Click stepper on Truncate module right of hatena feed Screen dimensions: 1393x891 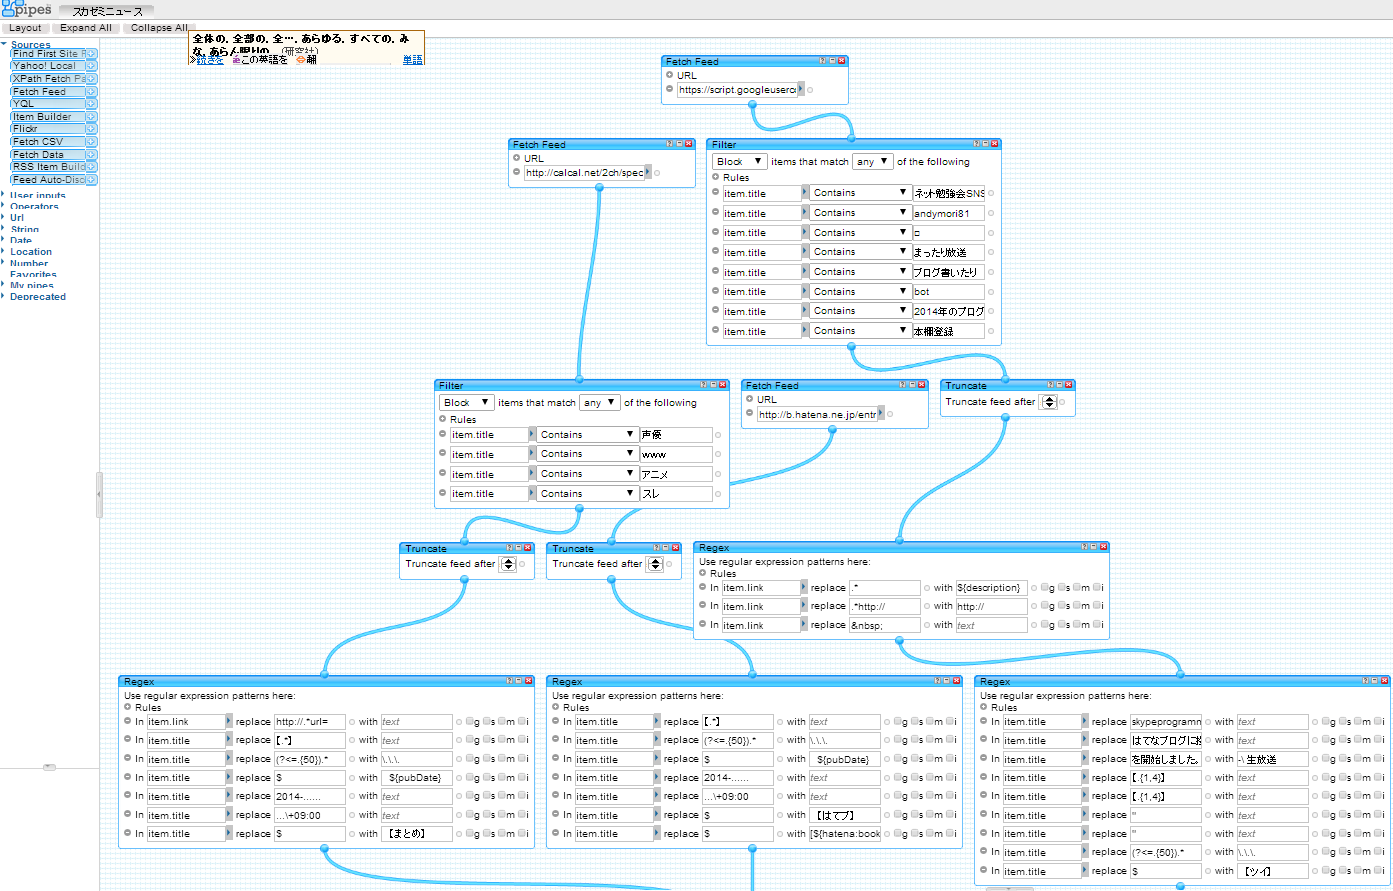coord(1049,402)
